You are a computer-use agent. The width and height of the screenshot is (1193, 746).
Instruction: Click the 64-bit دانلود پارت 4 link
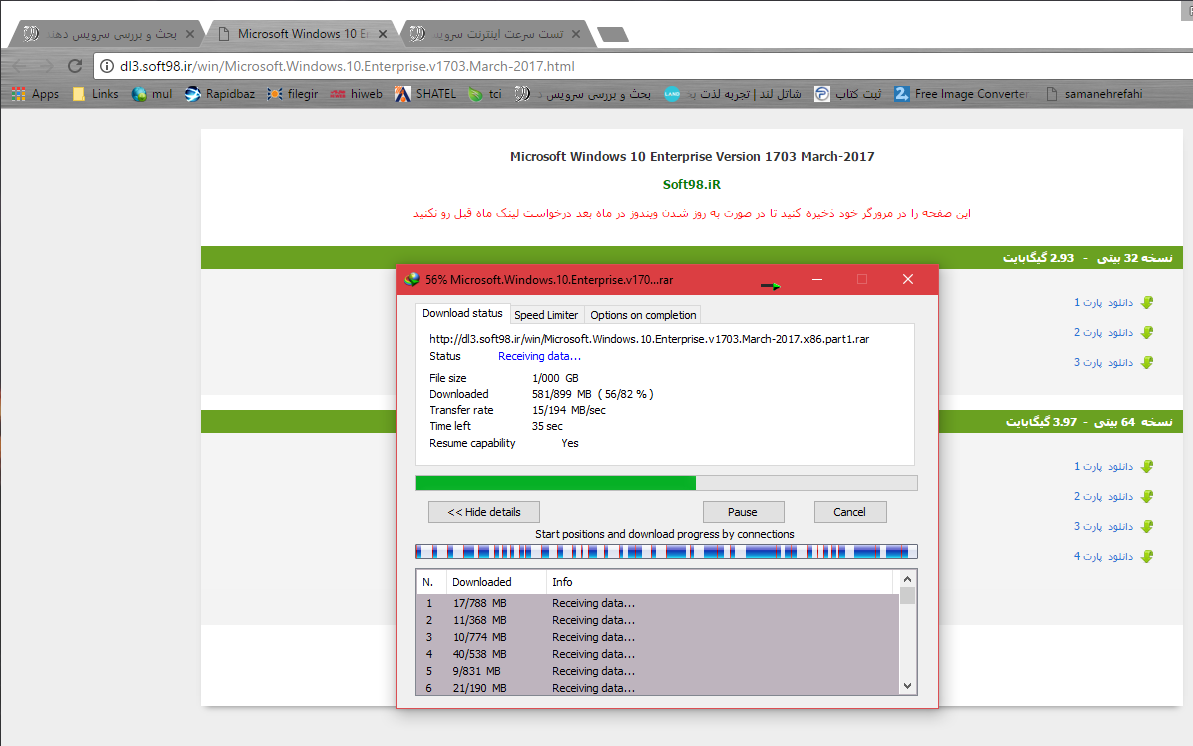pyautogui.click(x=1103, y=556)
